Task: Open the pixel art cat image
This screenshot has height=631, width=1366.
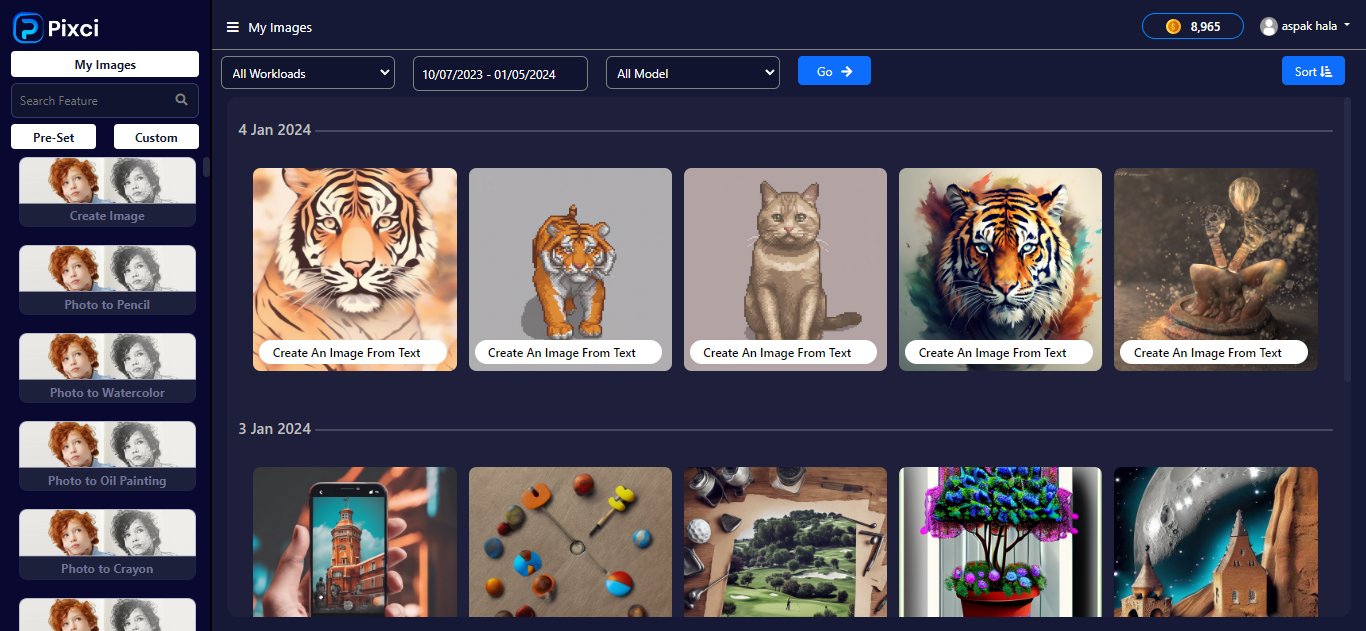Action: point(785,269)
